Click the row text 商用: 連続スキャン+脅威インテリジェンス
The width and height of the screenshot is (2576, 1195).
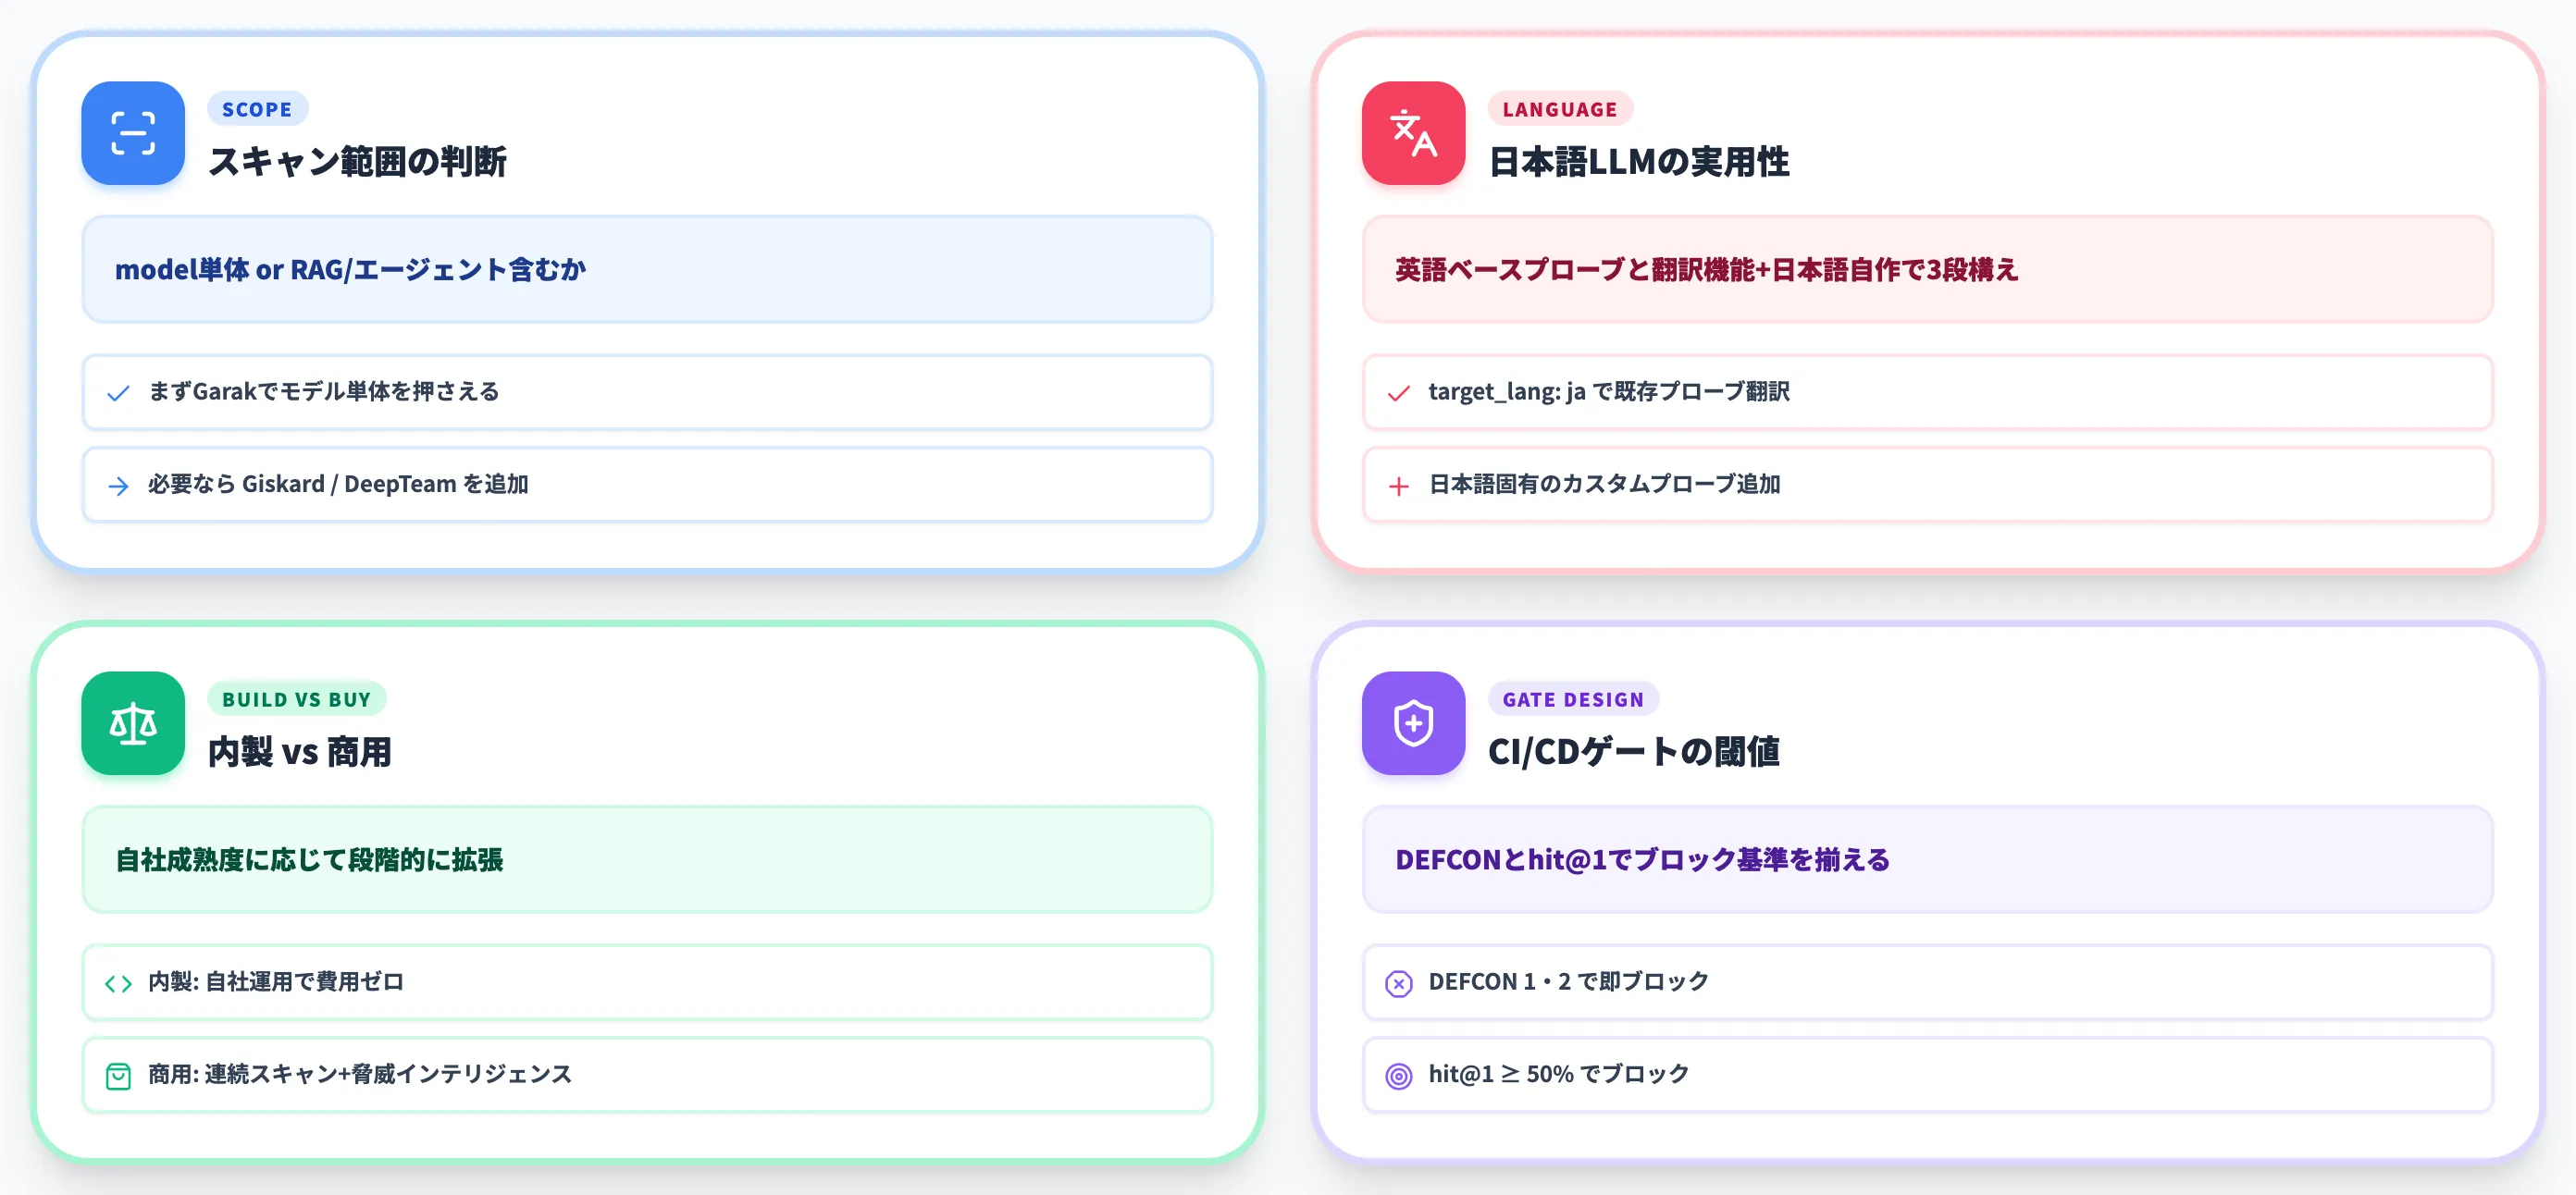point(360,1074)
